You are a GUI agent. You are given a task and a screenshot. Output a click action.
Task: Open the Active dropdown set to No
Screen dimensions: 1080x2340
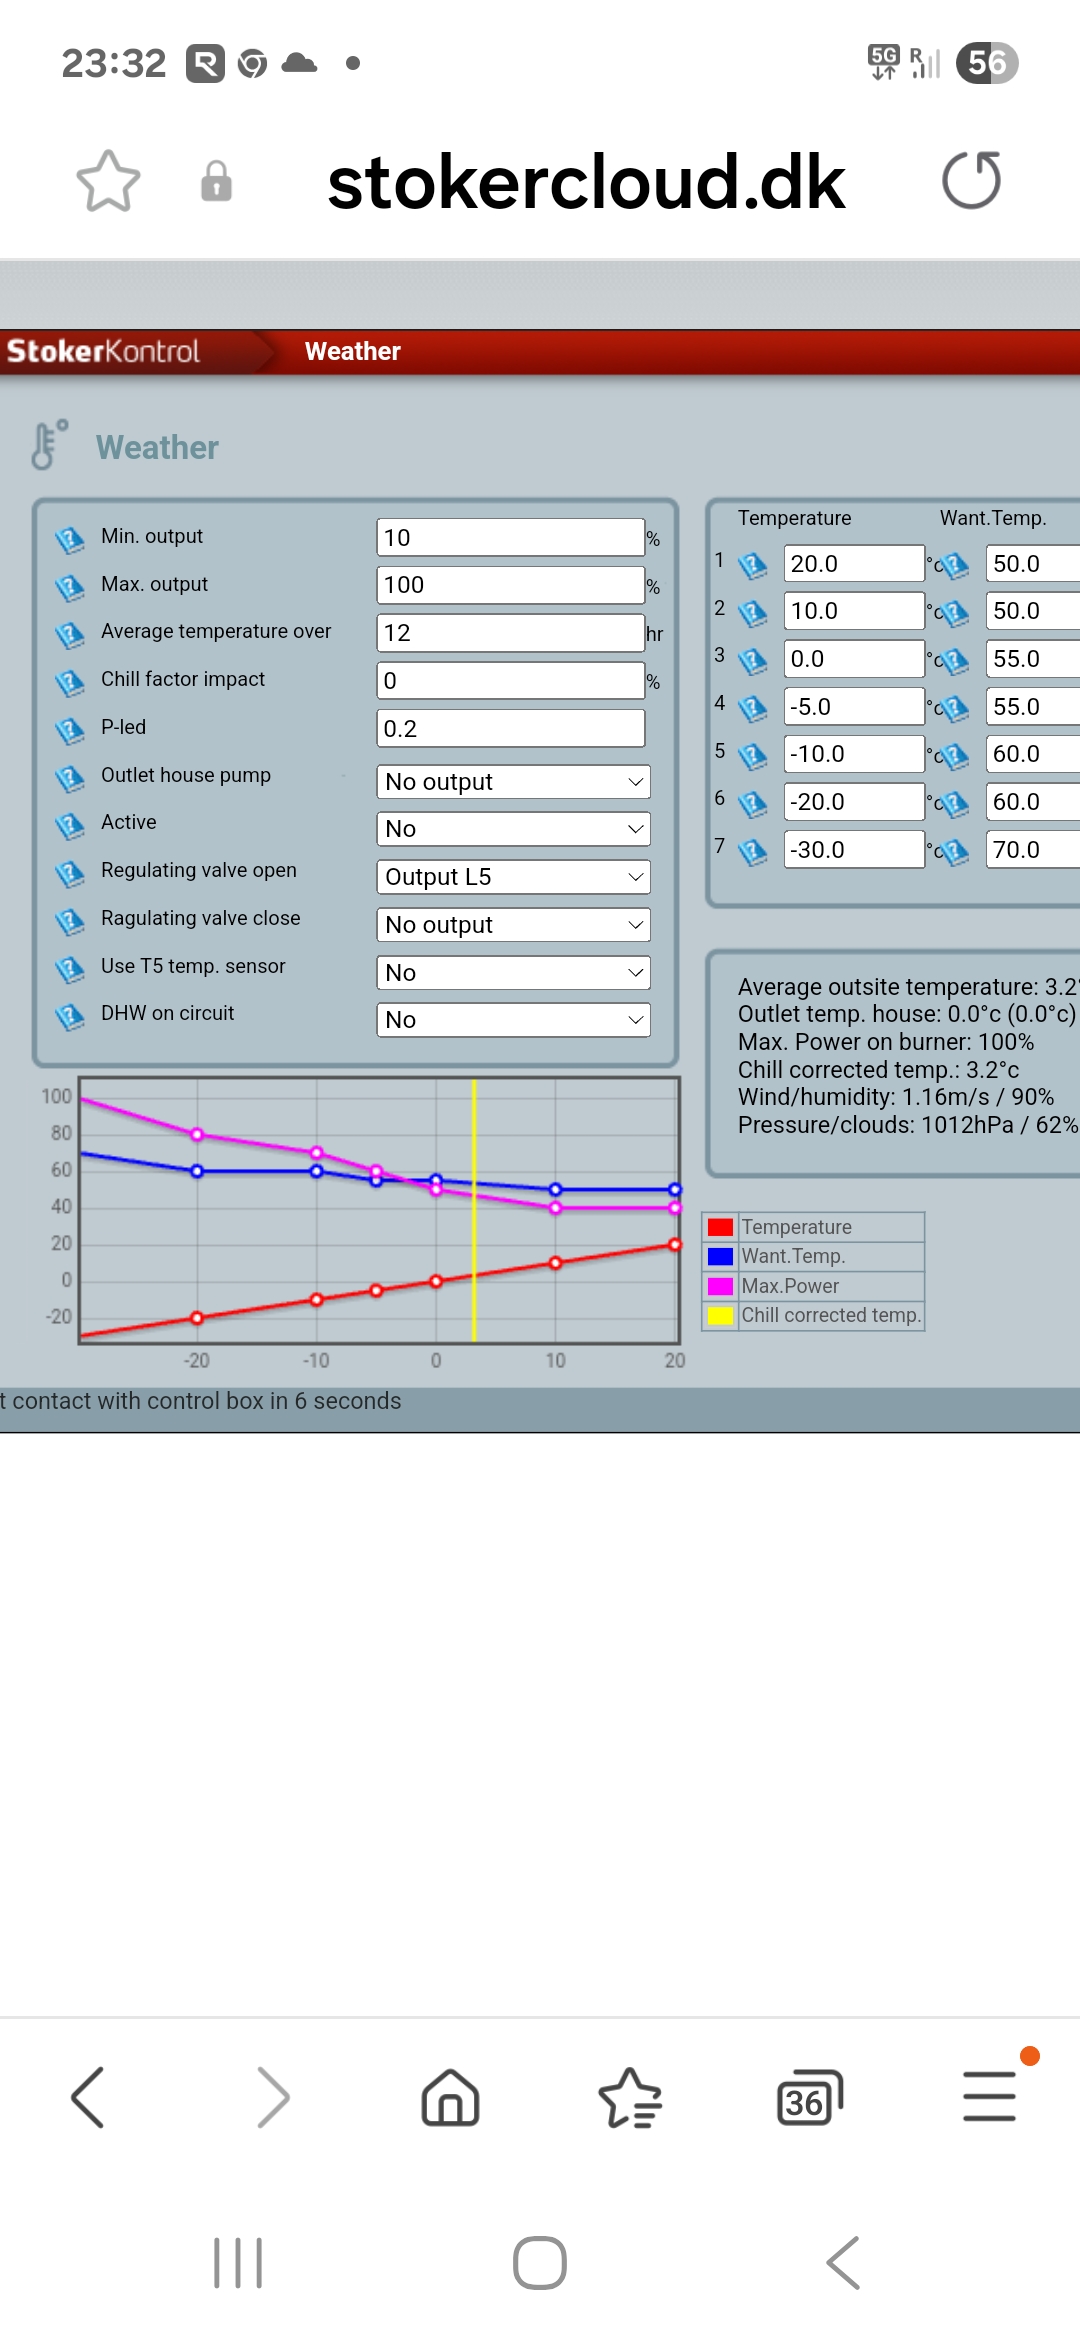point(513,829)
